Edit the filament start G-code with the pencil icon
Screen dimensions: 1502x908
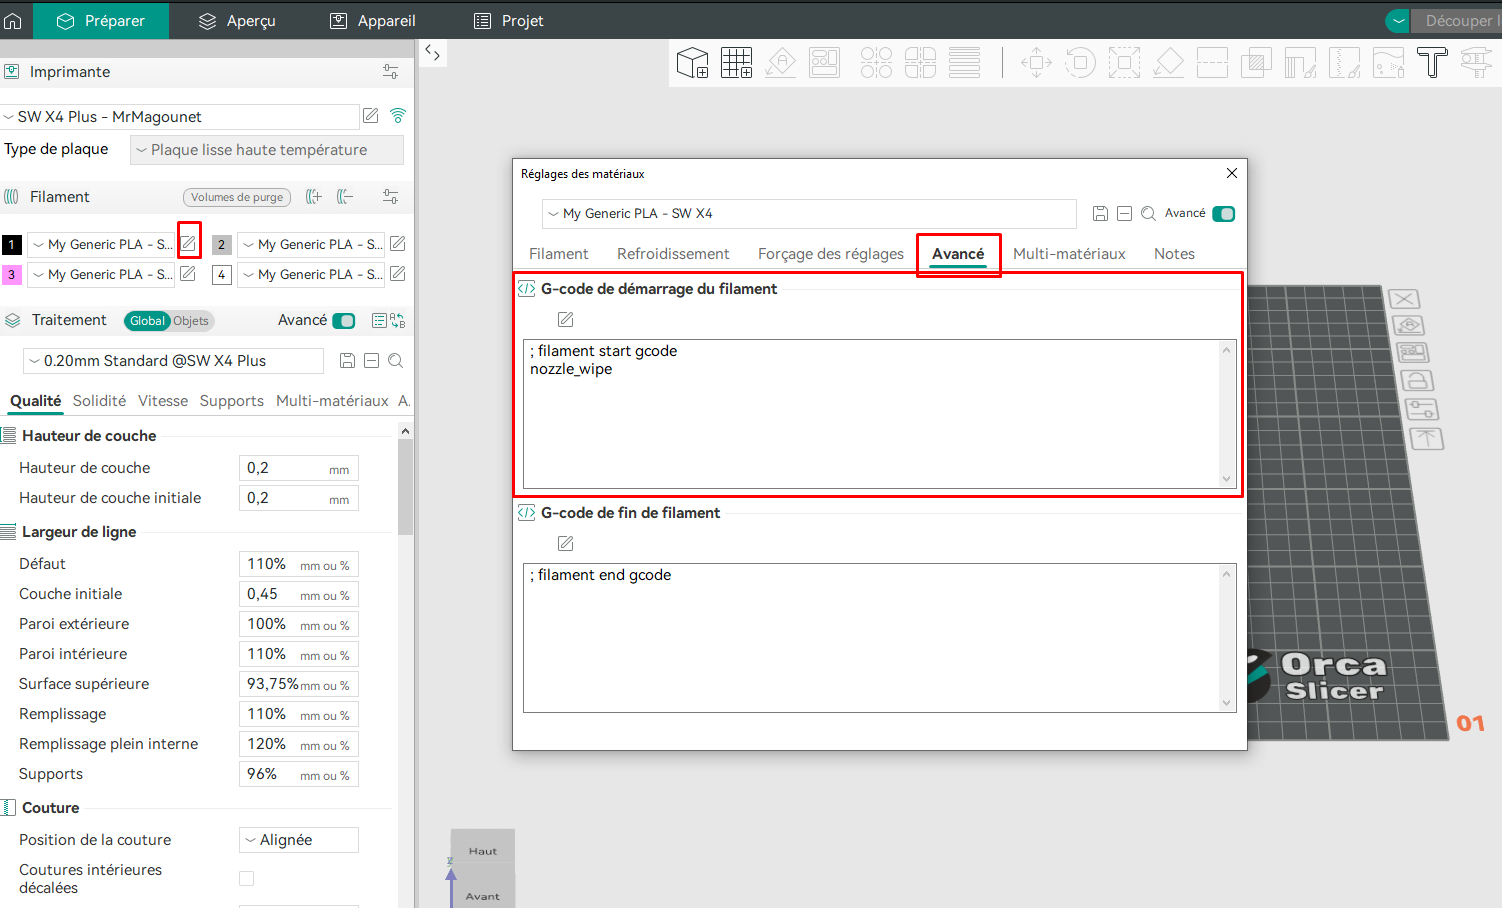click(566, 320)
